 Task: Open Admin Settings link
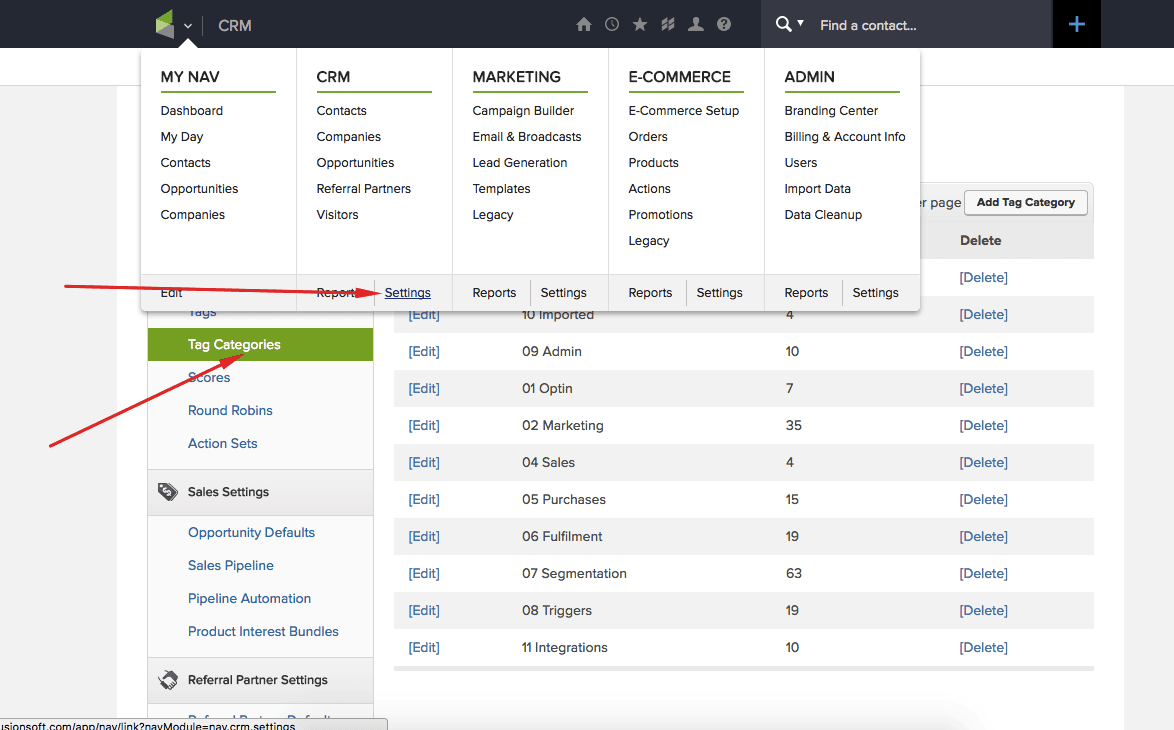pyautogui.click(x=875, y=293)
